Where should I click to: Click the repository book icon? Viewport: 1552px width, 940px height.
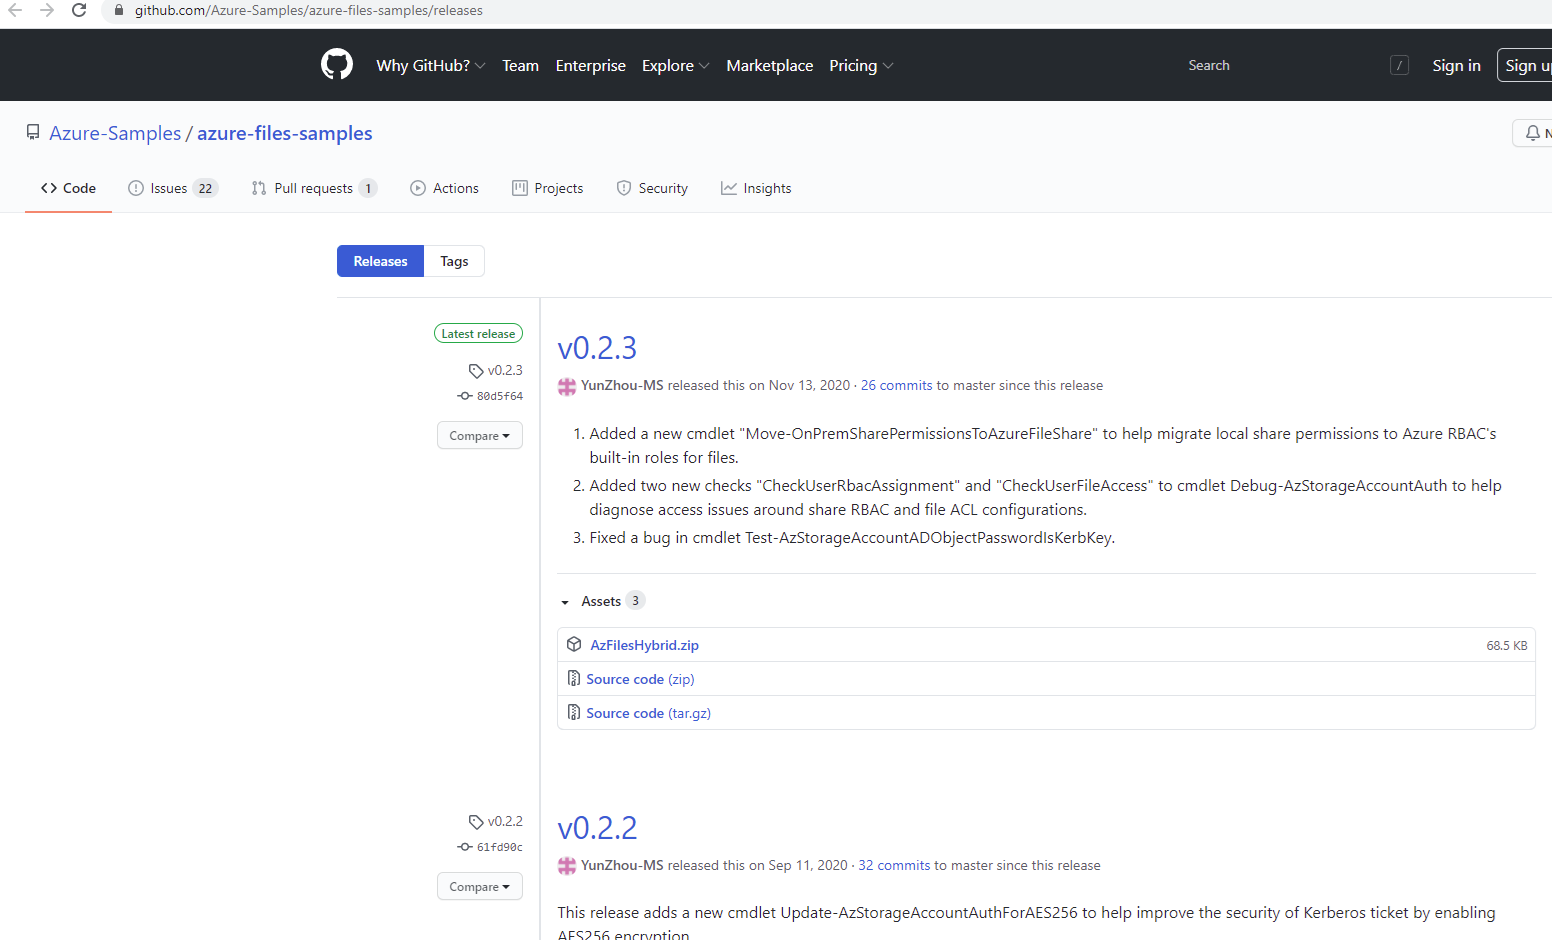33,133
